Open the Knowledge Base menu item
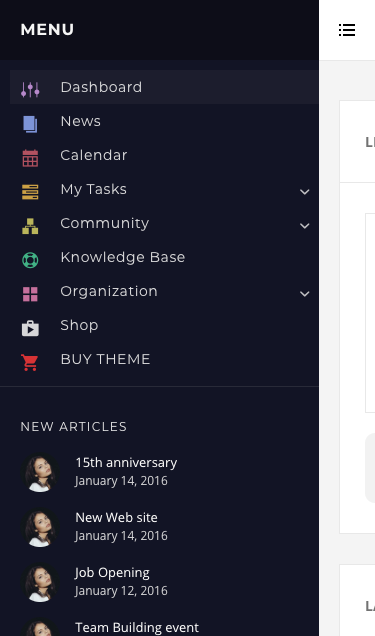The height and width of the screenshot is (636, 375). tap(164, 257)
